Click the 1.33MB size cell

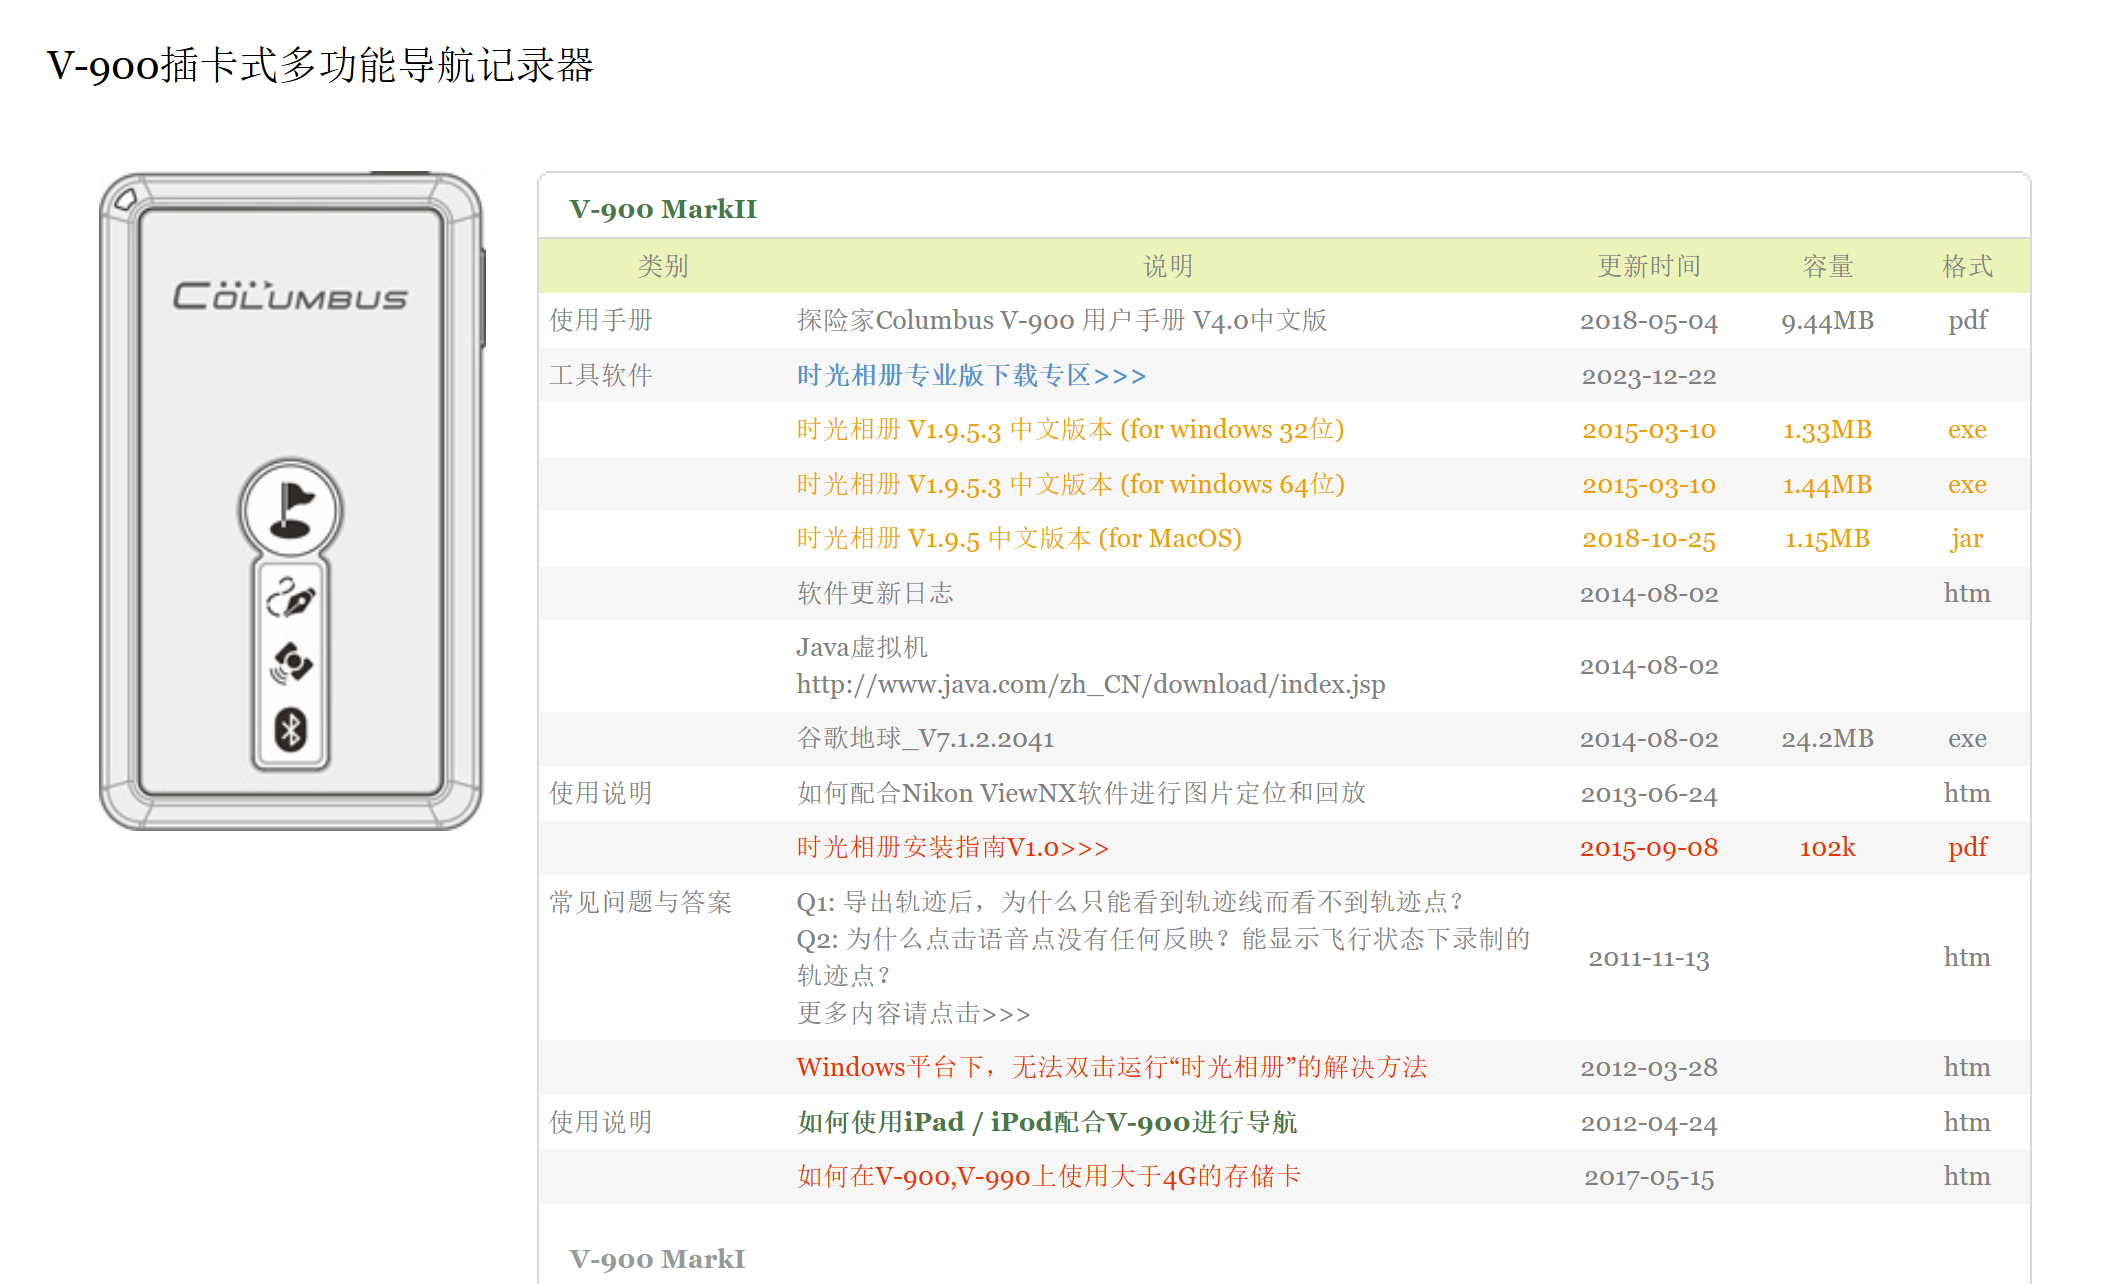1828,430
